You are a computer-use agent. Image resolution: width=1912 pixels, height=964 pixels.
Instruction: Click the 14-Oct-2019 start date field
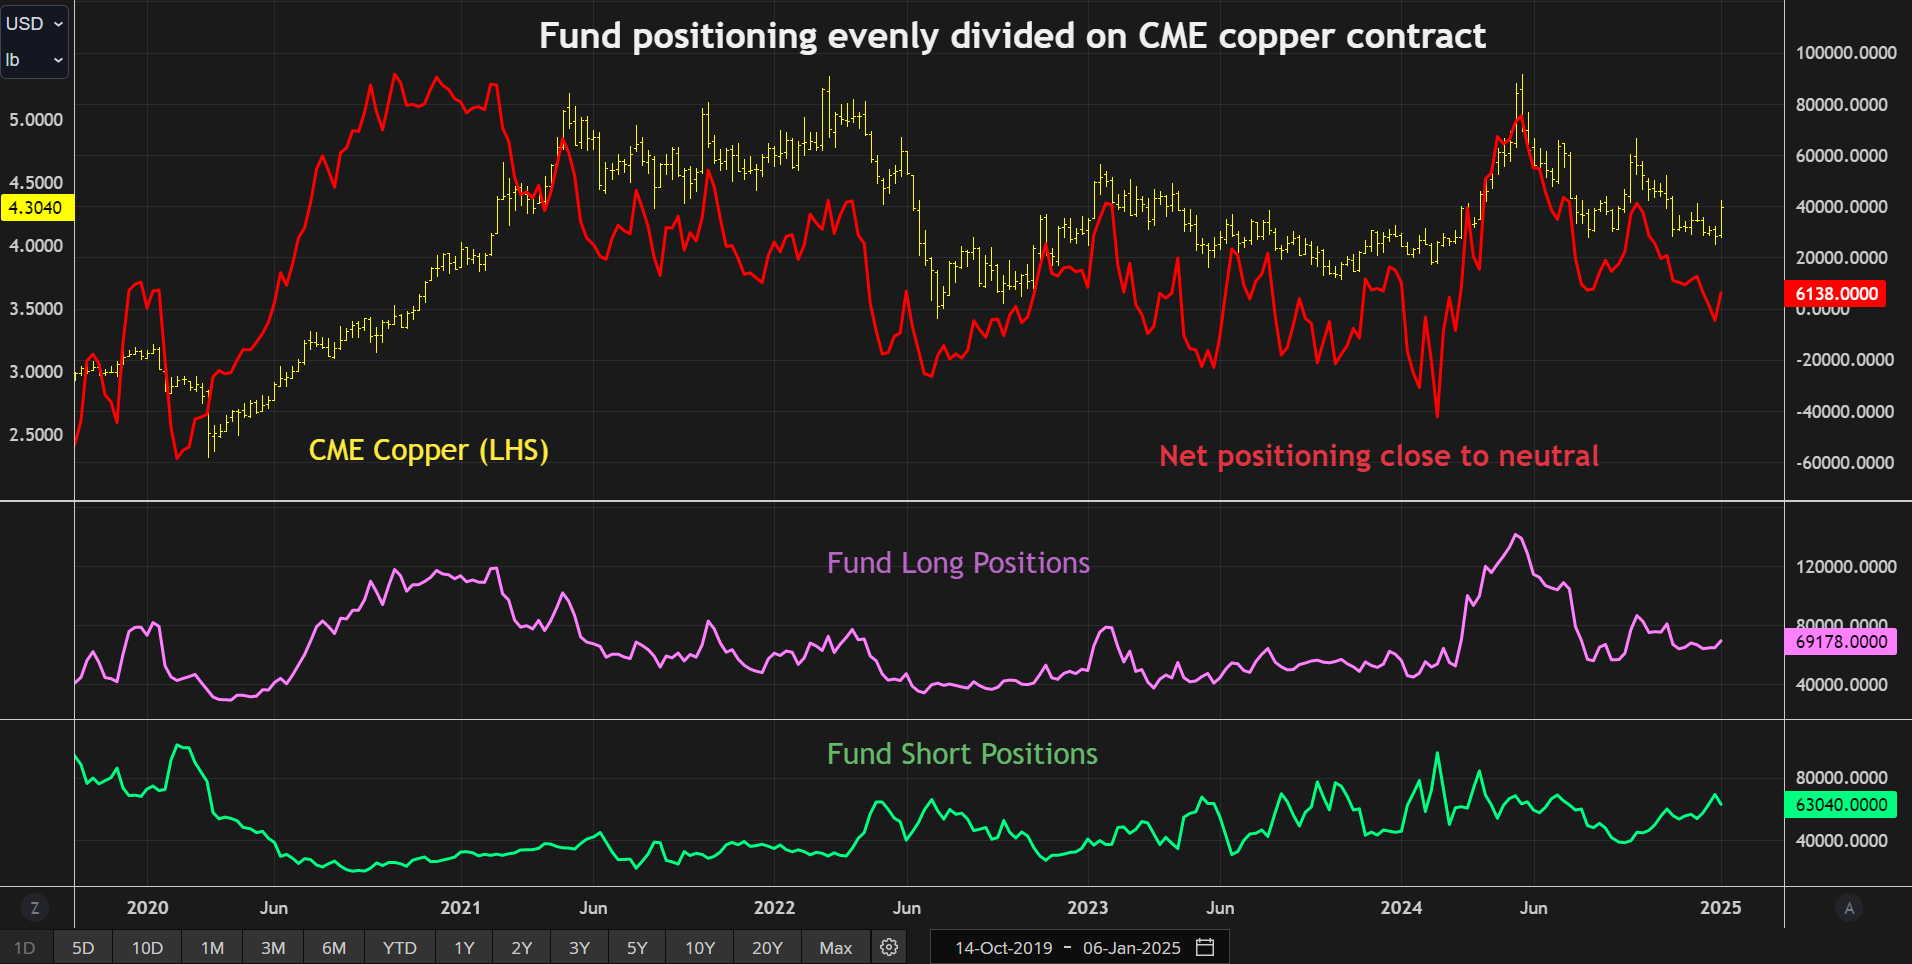(1003, 948)
